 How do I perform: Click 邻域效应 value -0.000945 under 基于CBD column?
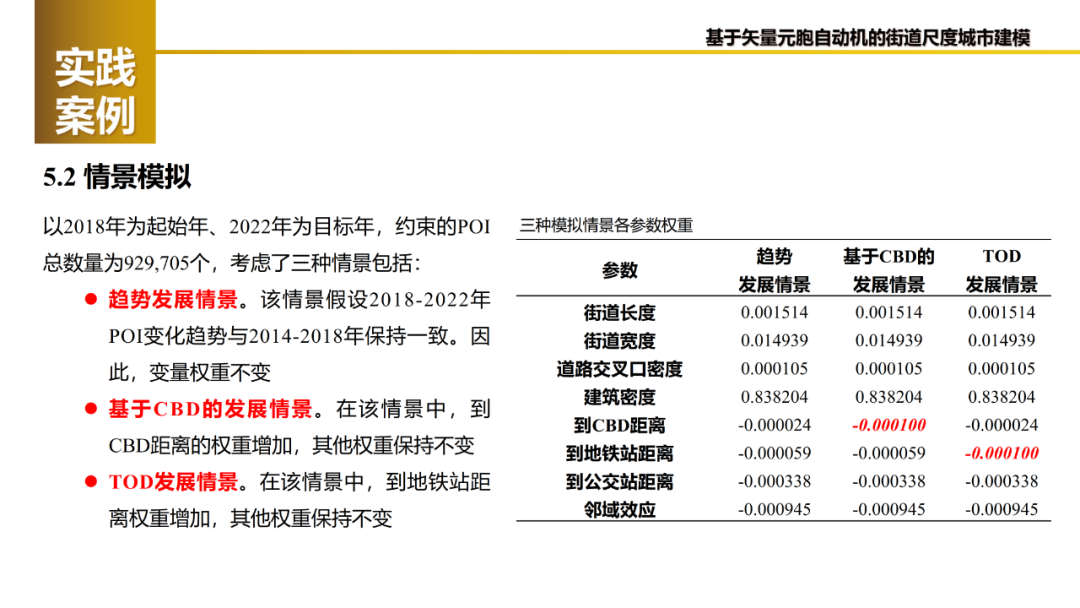click(x=889, y=510)
